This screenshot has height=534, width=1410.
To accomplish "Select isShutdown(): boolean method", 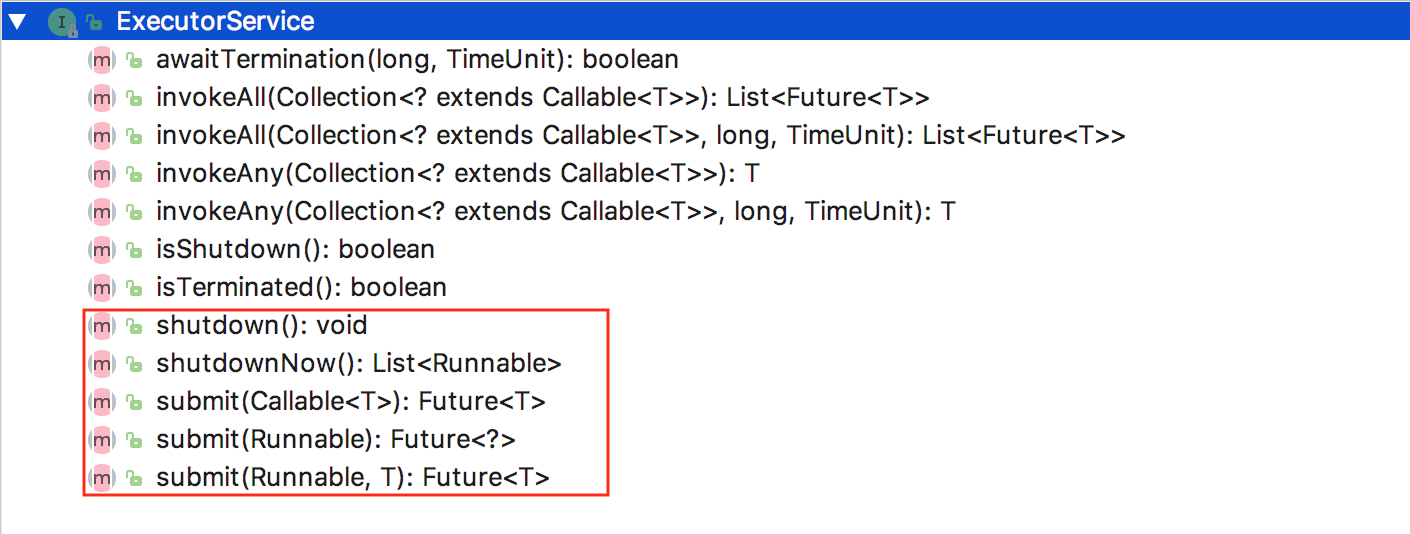I will [295, 249].
